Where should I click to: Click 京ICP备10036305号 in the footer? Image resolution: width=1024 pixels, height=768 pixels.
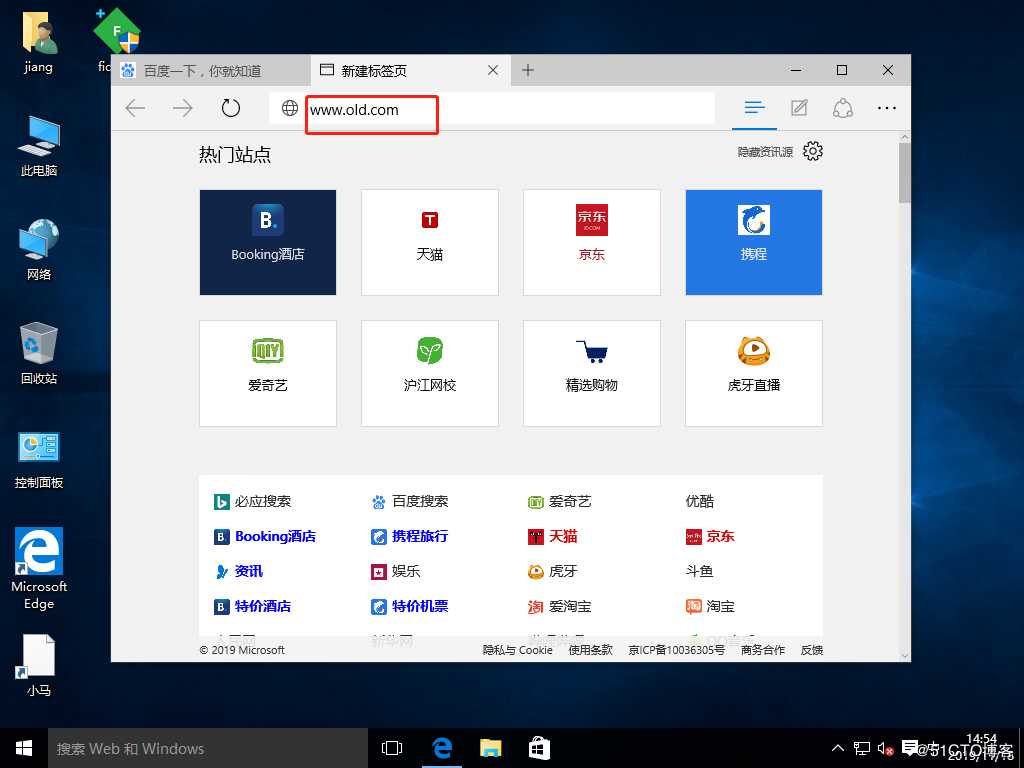[677, 650]
